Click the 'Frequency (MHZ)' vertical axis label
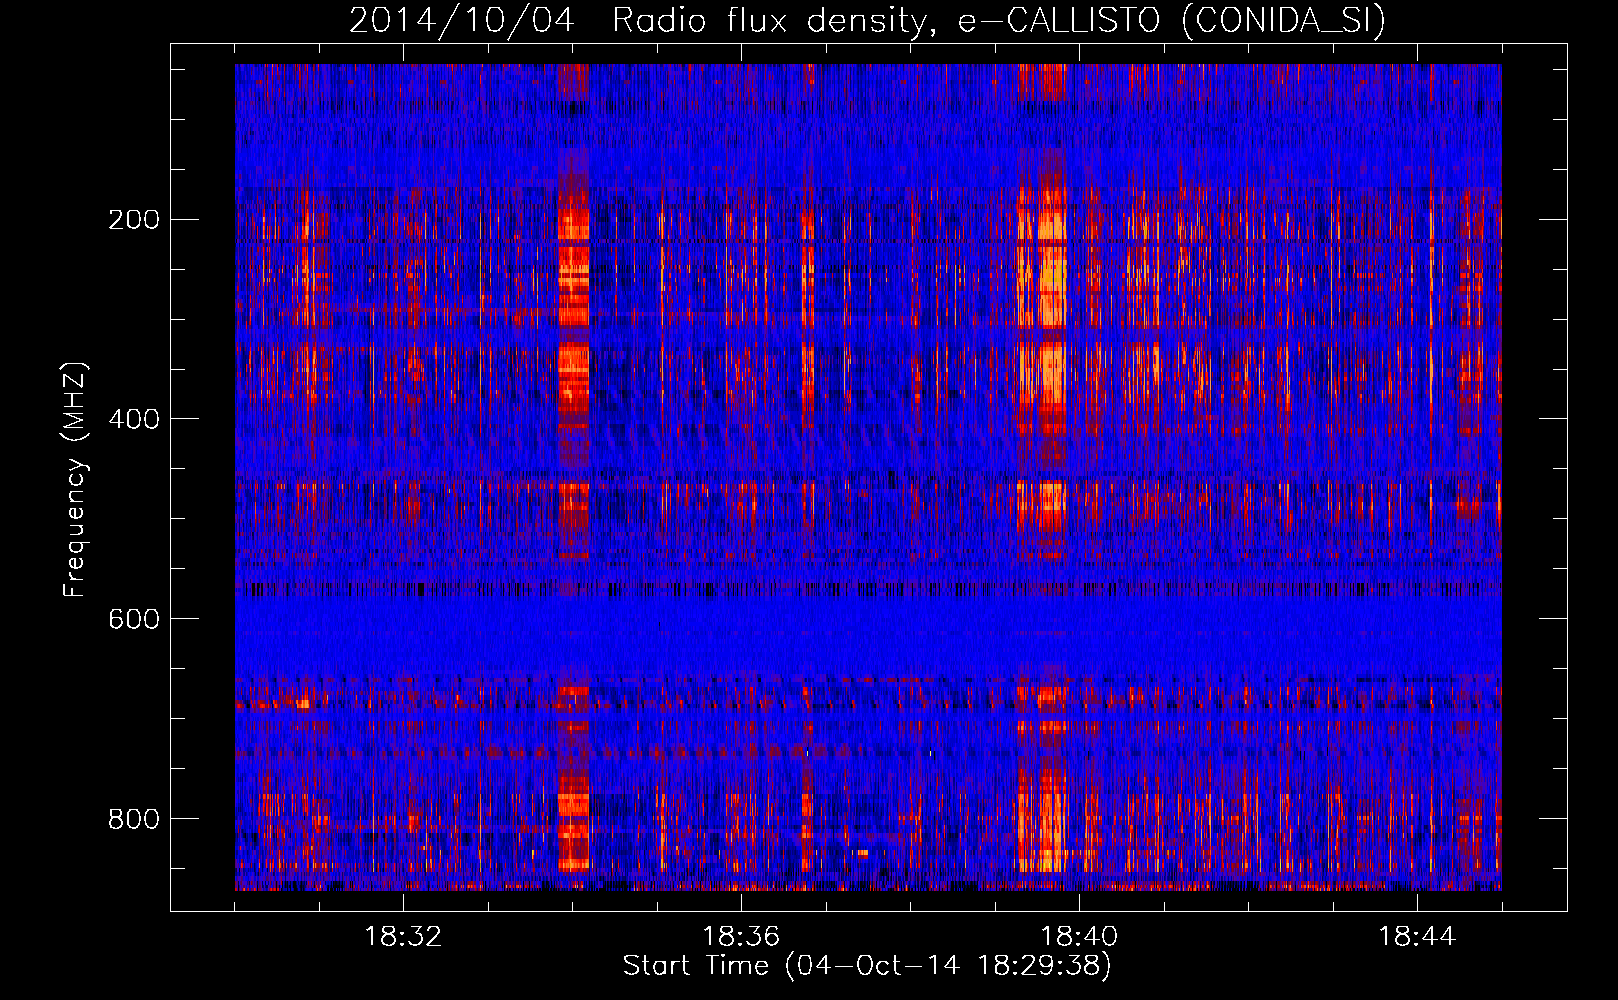 click(75, 480)
